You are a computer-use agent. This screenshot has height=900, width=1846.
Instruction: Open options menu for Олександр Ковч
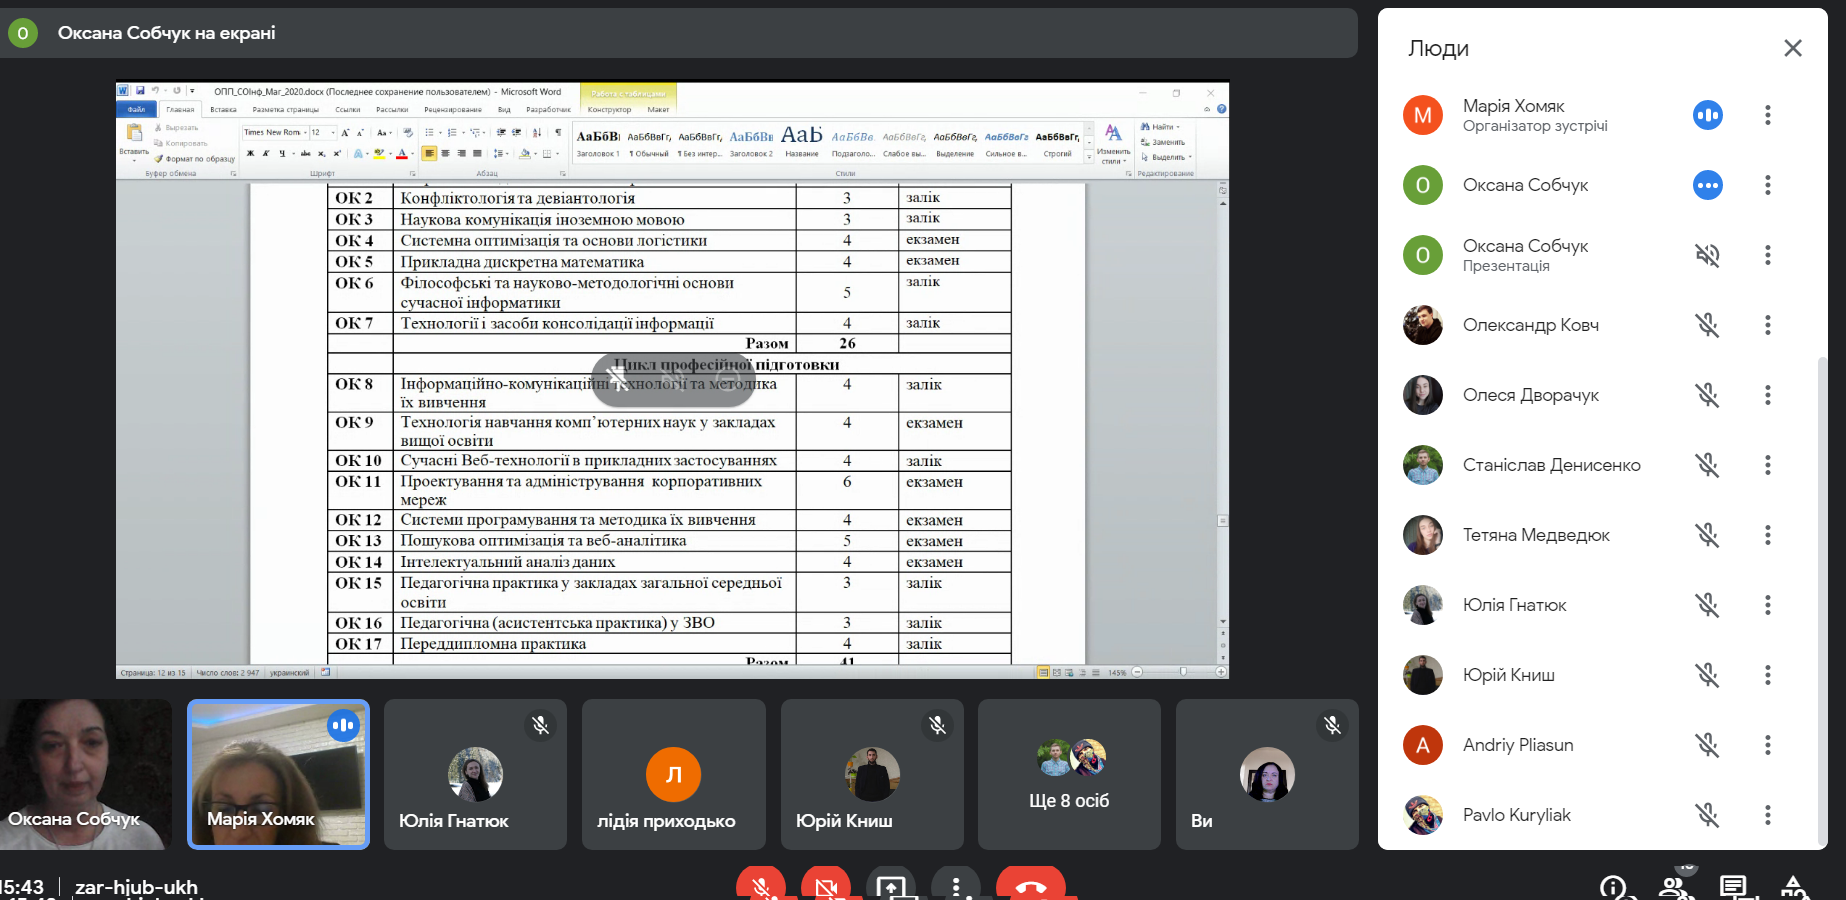pos(1767,325)
